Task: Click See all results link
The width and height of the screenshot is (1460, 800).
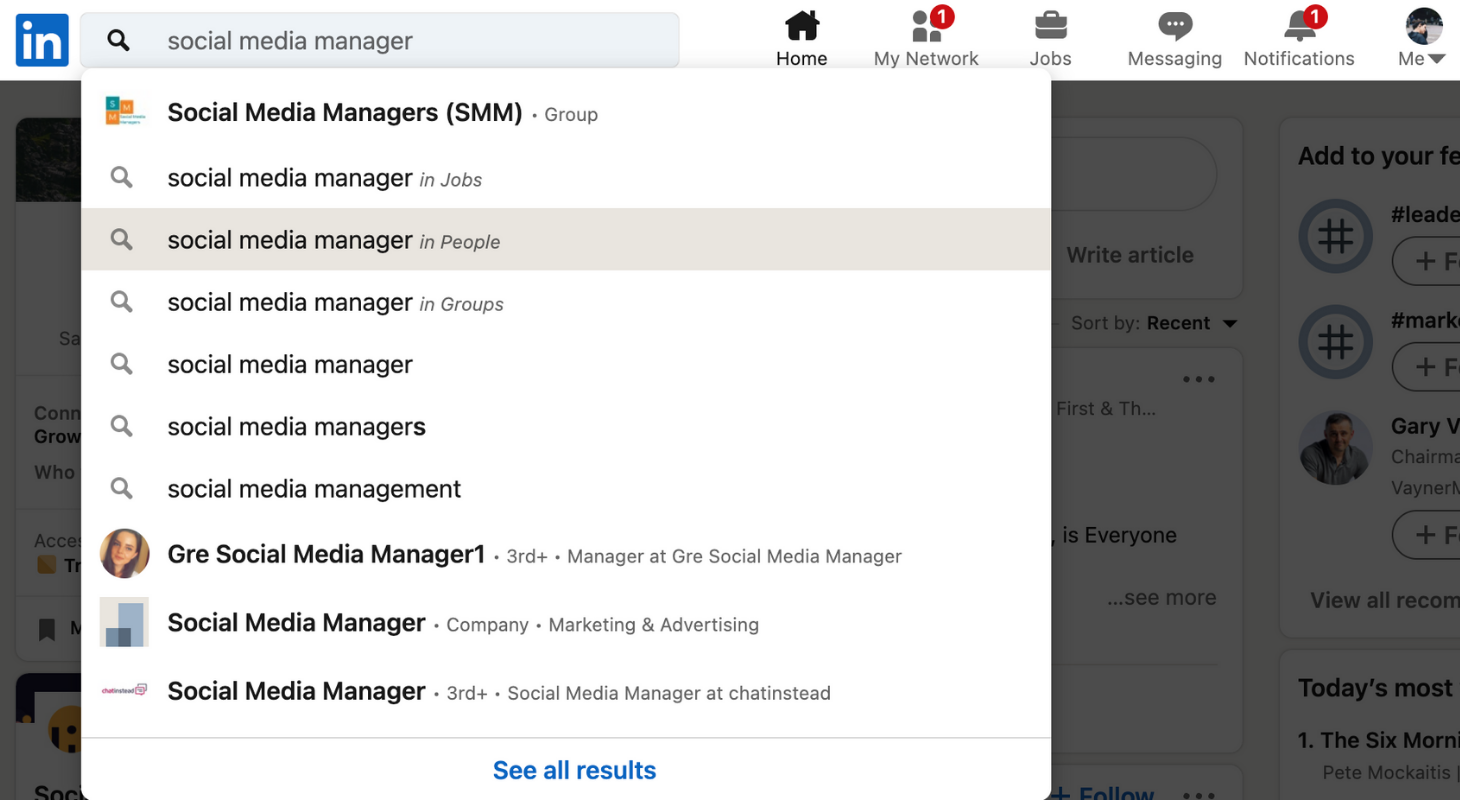Action: [x=574, y=770]
